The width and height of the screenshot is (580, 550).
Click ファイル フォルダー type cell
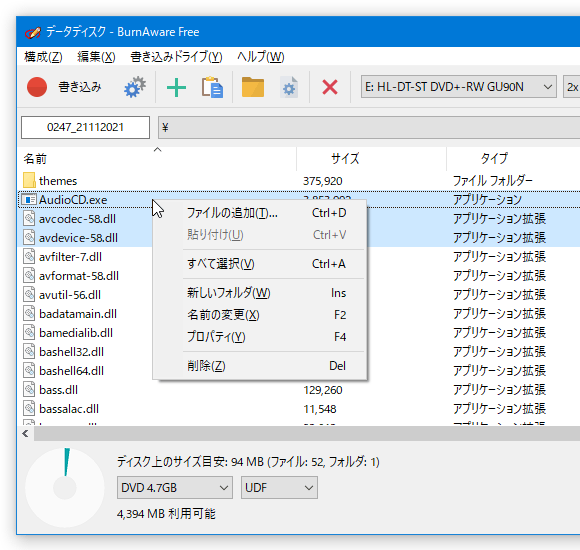click(493, 180)
